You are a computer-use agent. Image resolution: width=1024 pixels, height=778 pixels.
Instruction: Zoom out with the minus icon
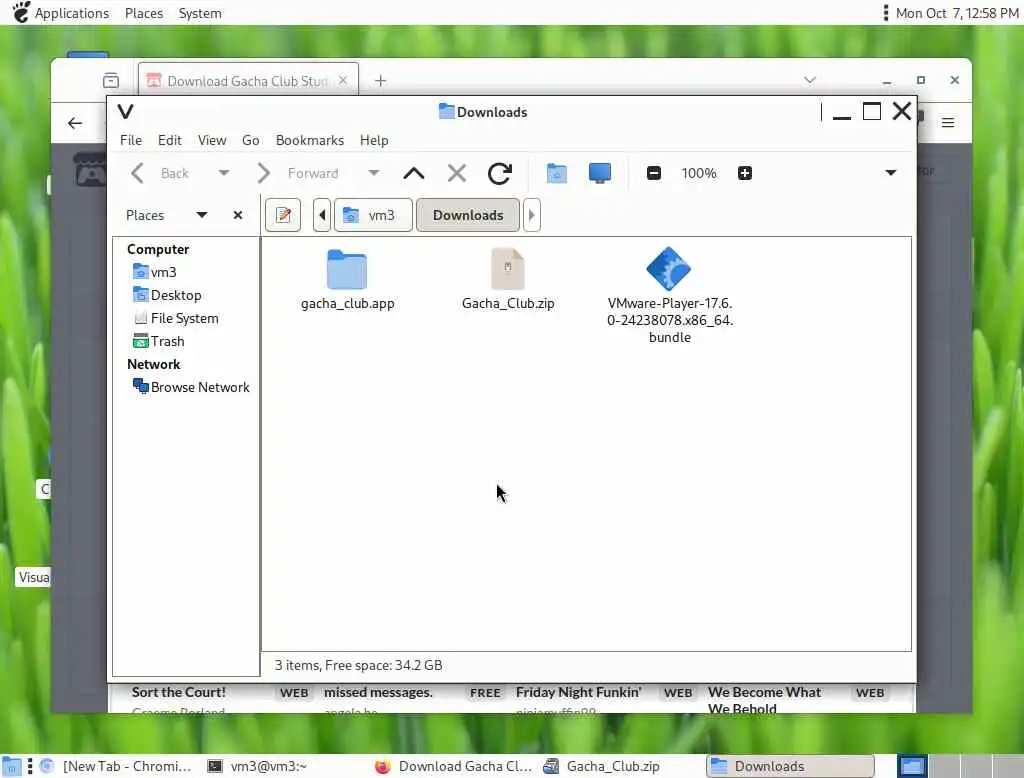click(x=654, y=173)
